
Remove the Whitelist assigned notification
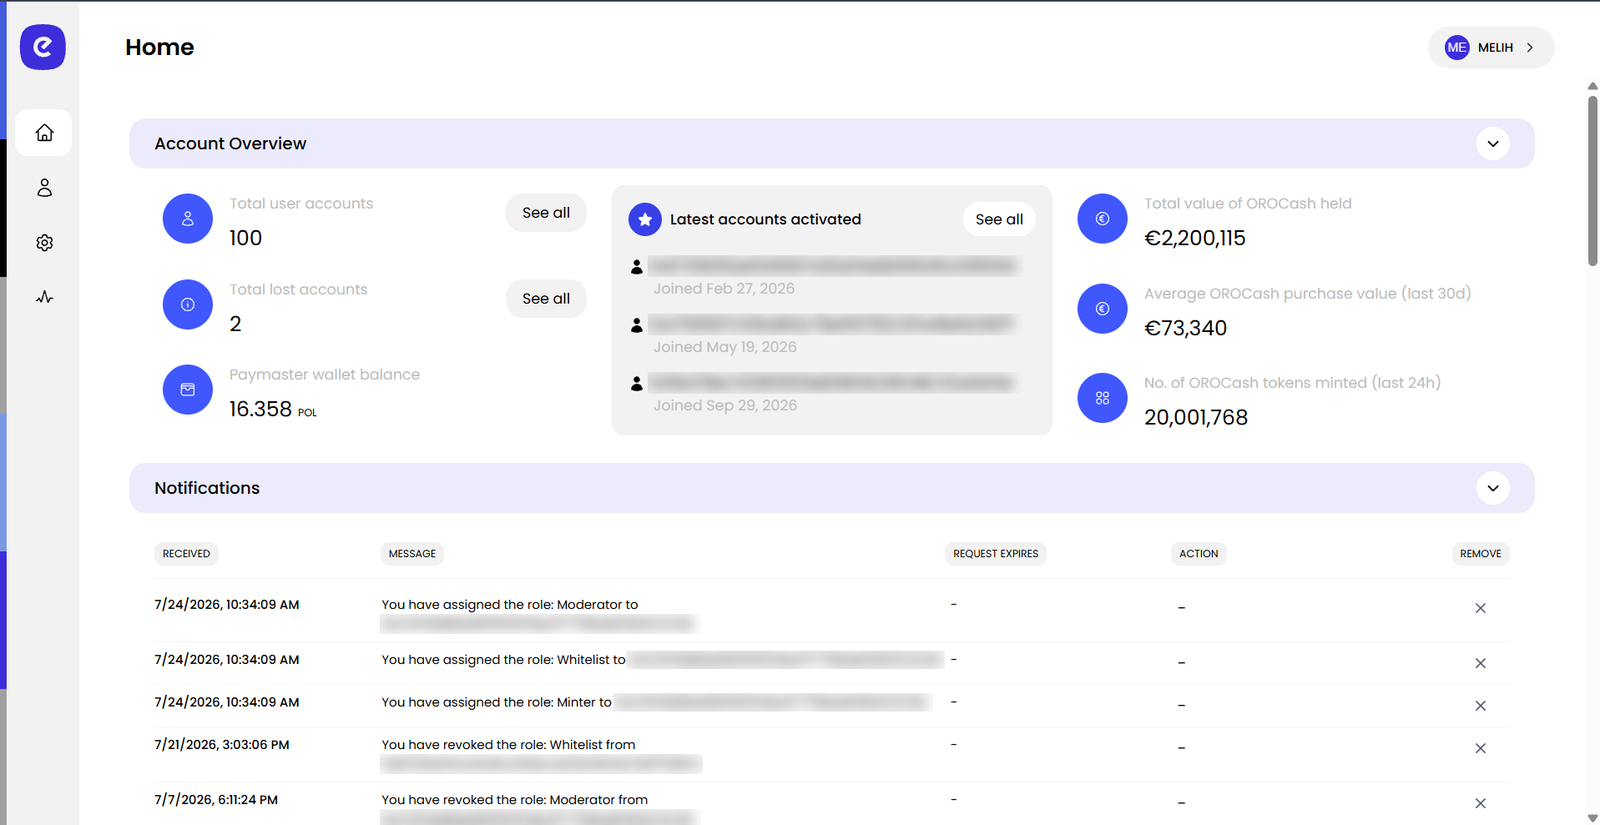1480,663
